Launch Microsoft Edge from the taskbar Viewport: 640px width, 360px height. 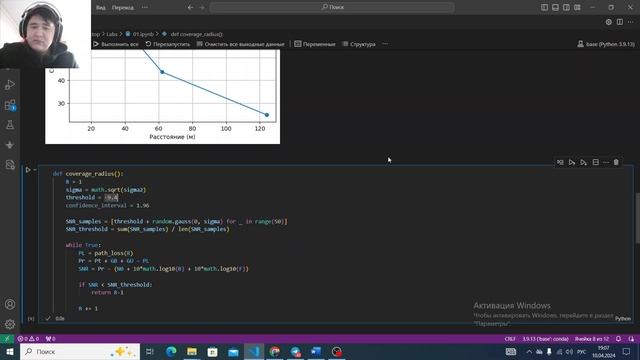tap(171, 351)
